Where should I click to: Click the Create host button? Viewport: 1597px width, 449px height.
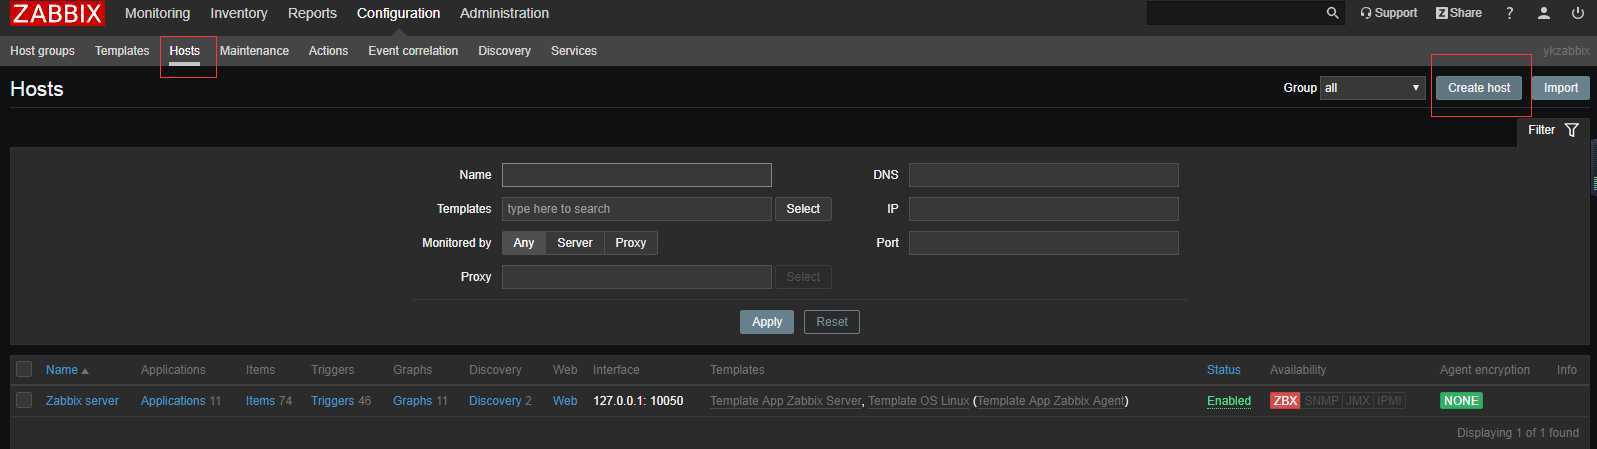(x=1479, y=88)
